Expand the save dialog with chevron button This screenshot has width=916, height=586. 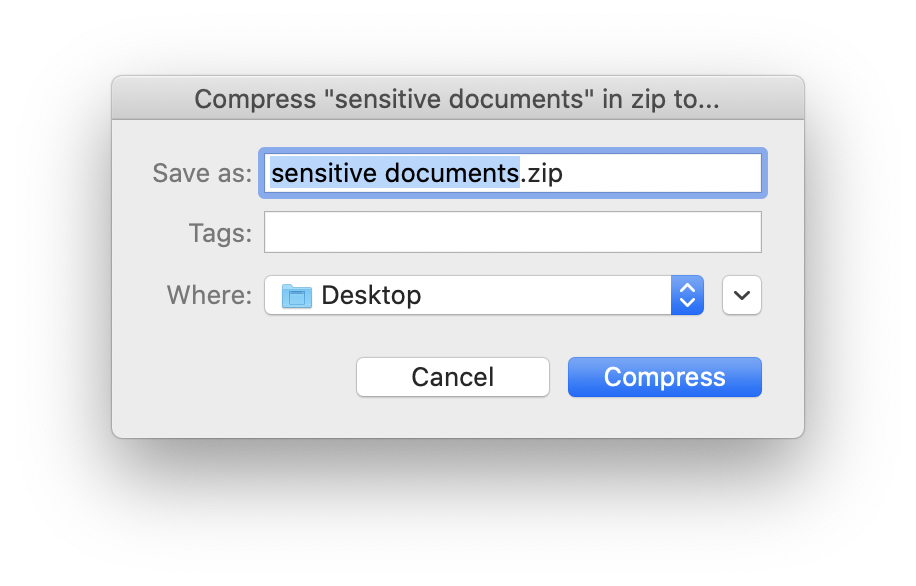pyautogui.click(x=741, y=295)
